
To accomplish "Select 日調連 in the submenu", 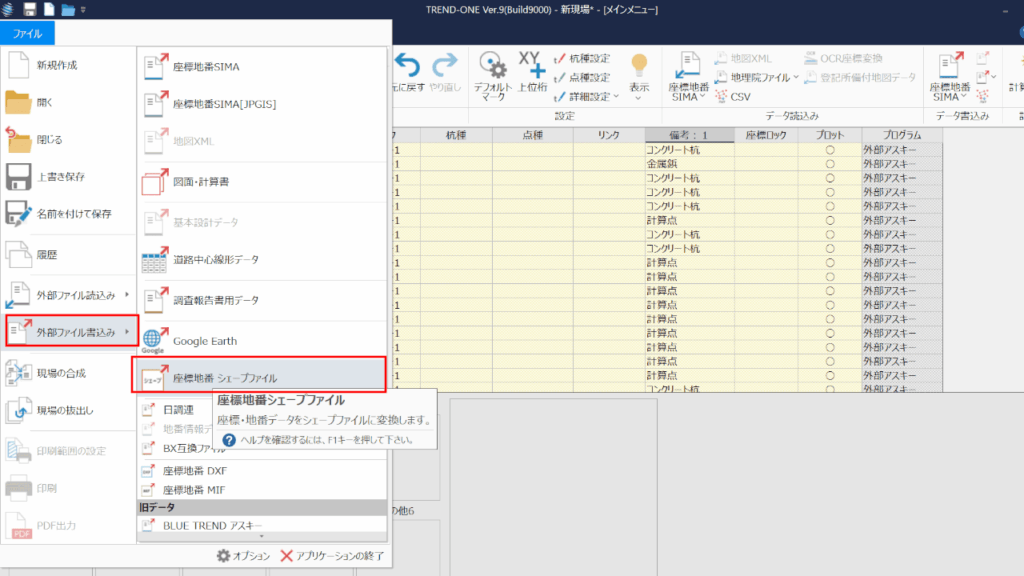I will (176, 410).
